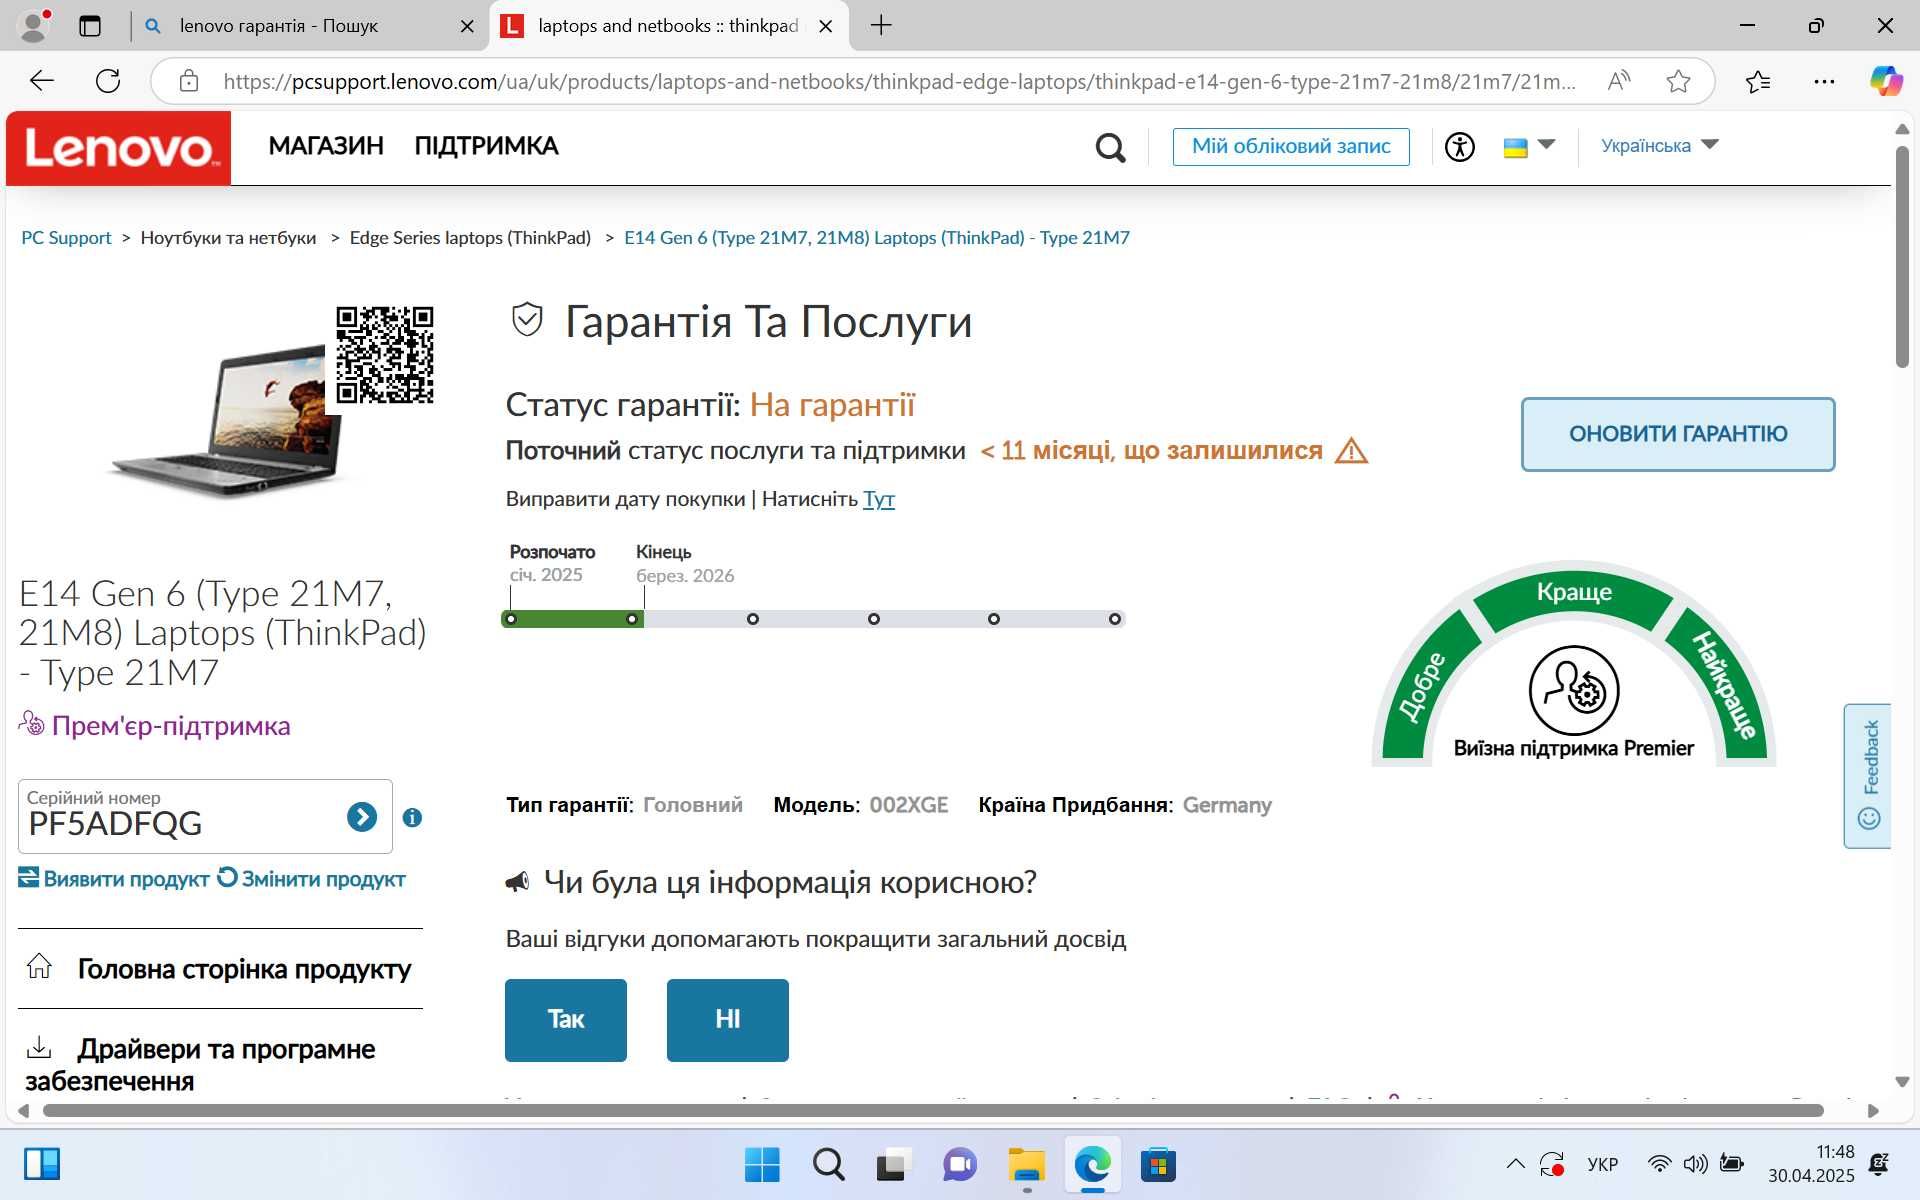1920x1200 pixels.
Task: Open Windows Start menu
Action: (x=762, y=1165)
